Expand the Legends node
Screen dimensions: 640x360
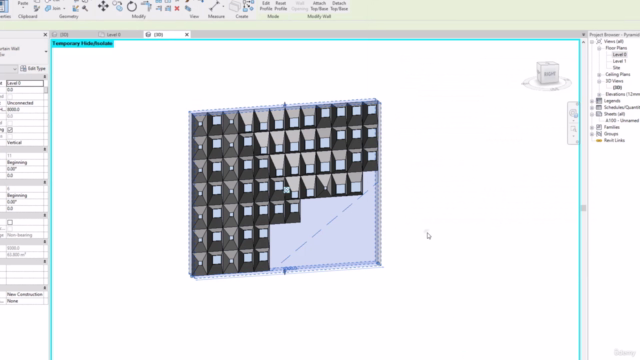592,101
